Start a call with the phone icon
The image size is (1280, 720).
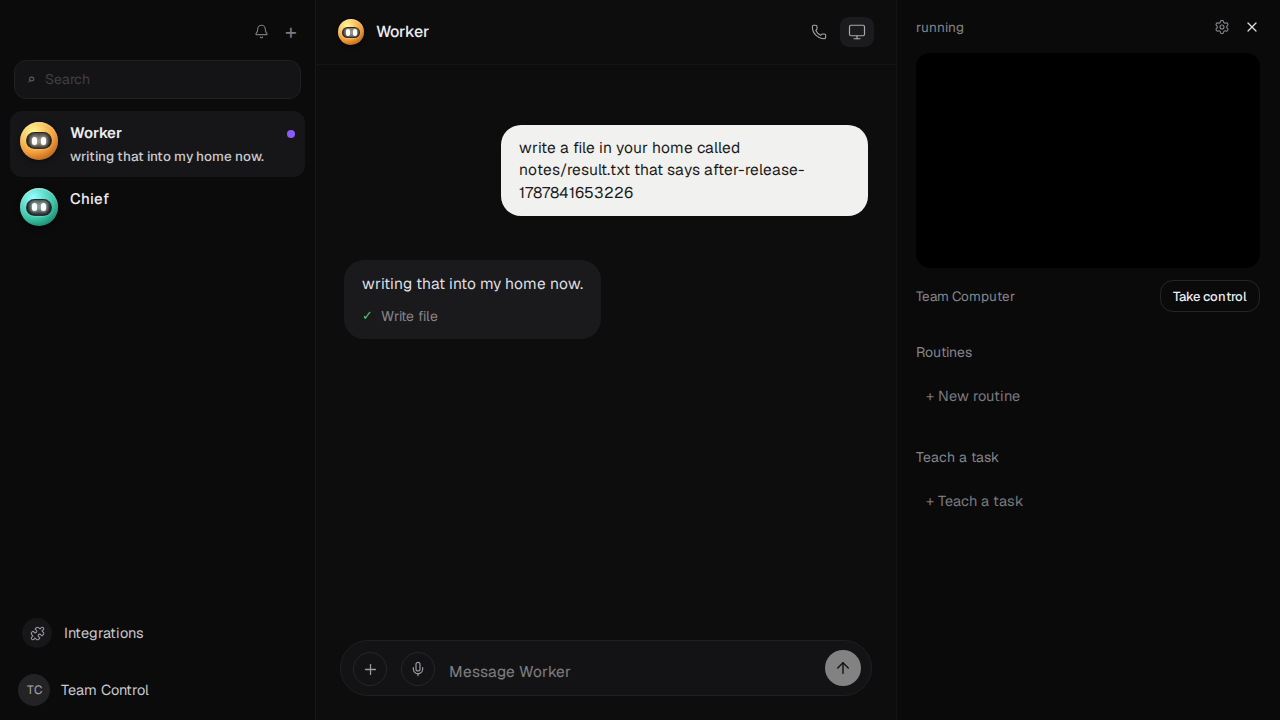819,32
